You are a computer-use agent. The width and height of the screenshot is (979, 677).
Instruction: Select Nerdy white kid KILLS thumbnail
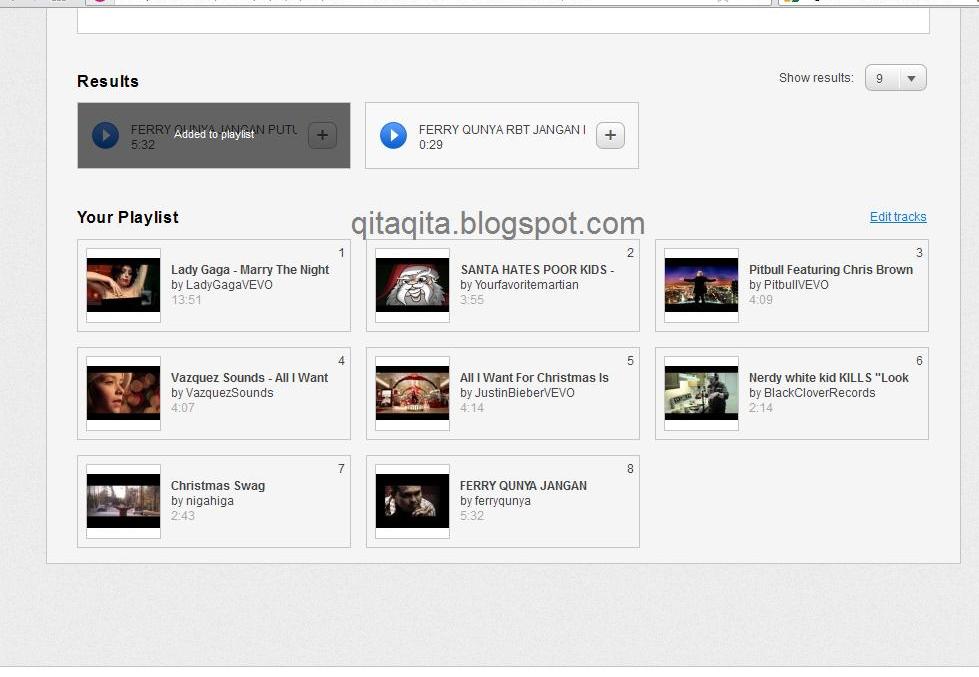(701, 393)
